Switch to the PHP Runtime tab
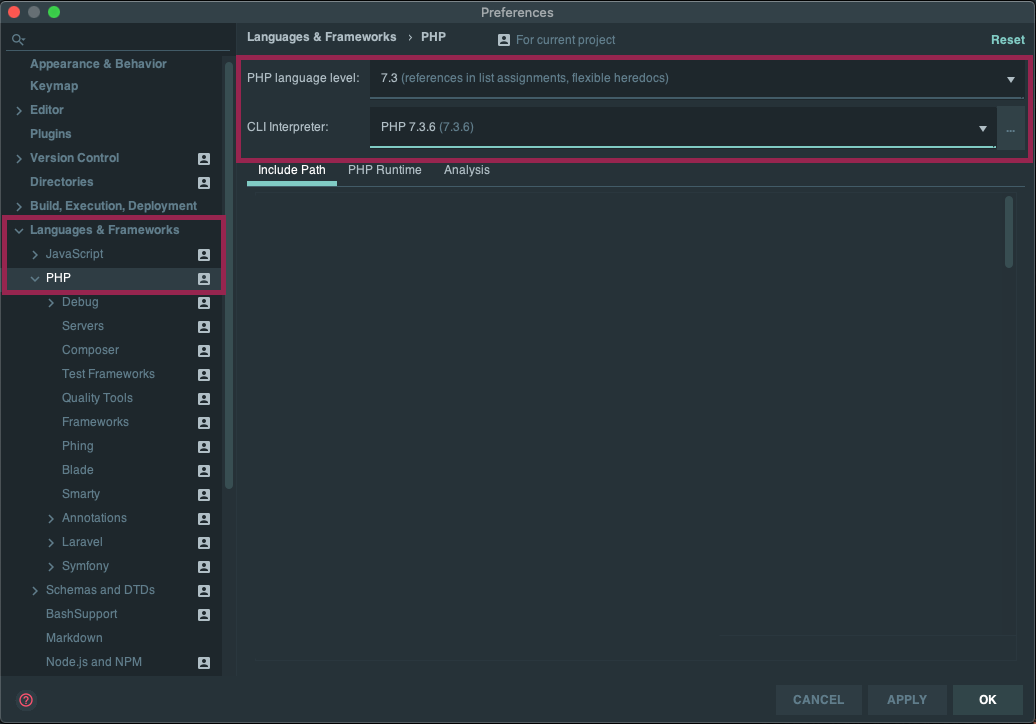The width and height of the screenshot is (1036, 724). [x=385, y=170]
